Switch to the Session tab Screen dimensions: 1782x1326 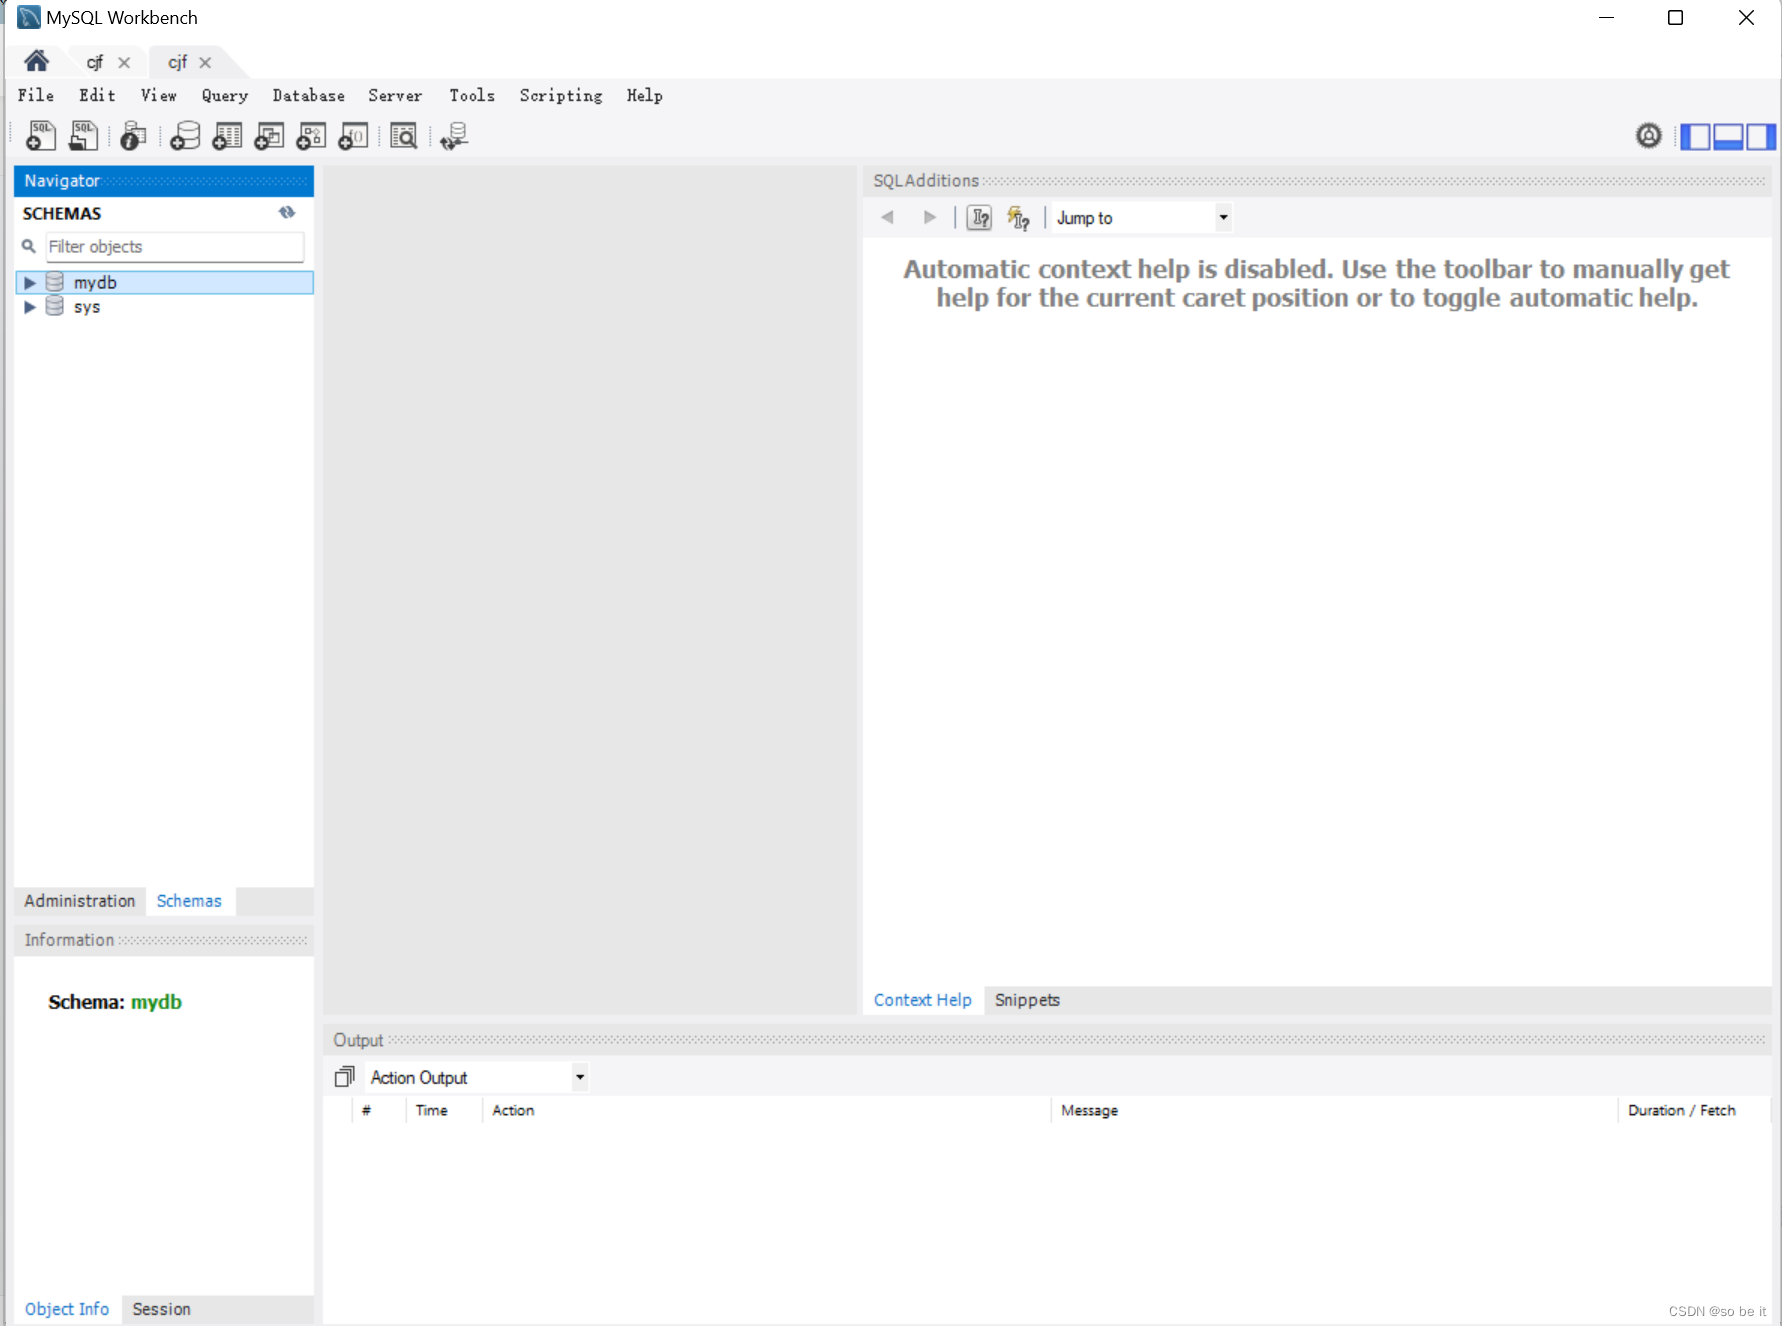(161, 1309)
